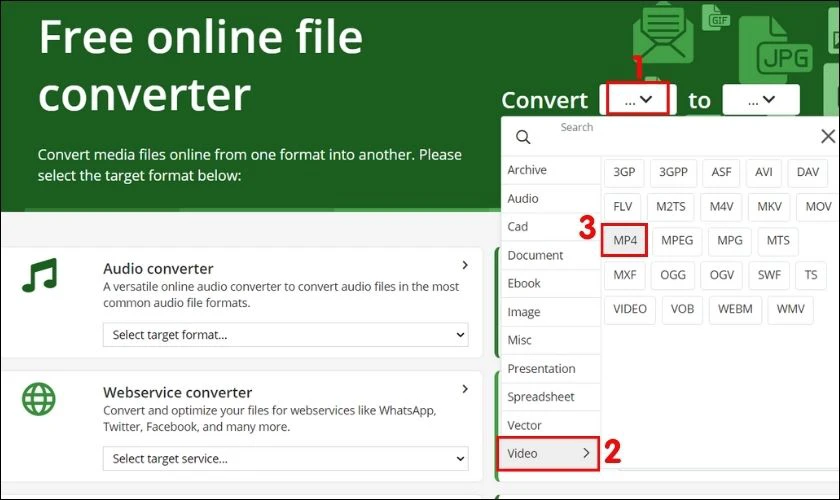Choose the MPEG format
840x500 pixels.
tap(677, 240)
